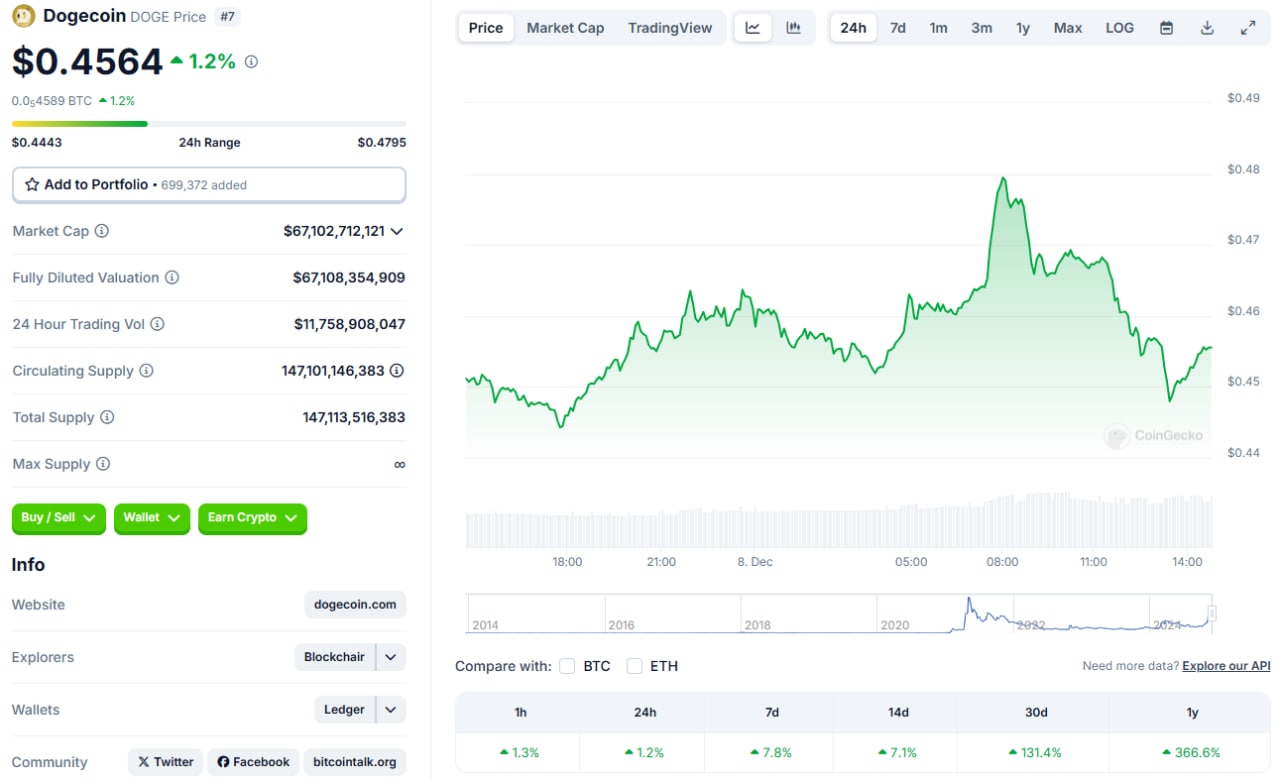This screenshot has width=1280, height=779.
Task: Expand the Explorers dropdown arrow
Action: coord(391,657)
